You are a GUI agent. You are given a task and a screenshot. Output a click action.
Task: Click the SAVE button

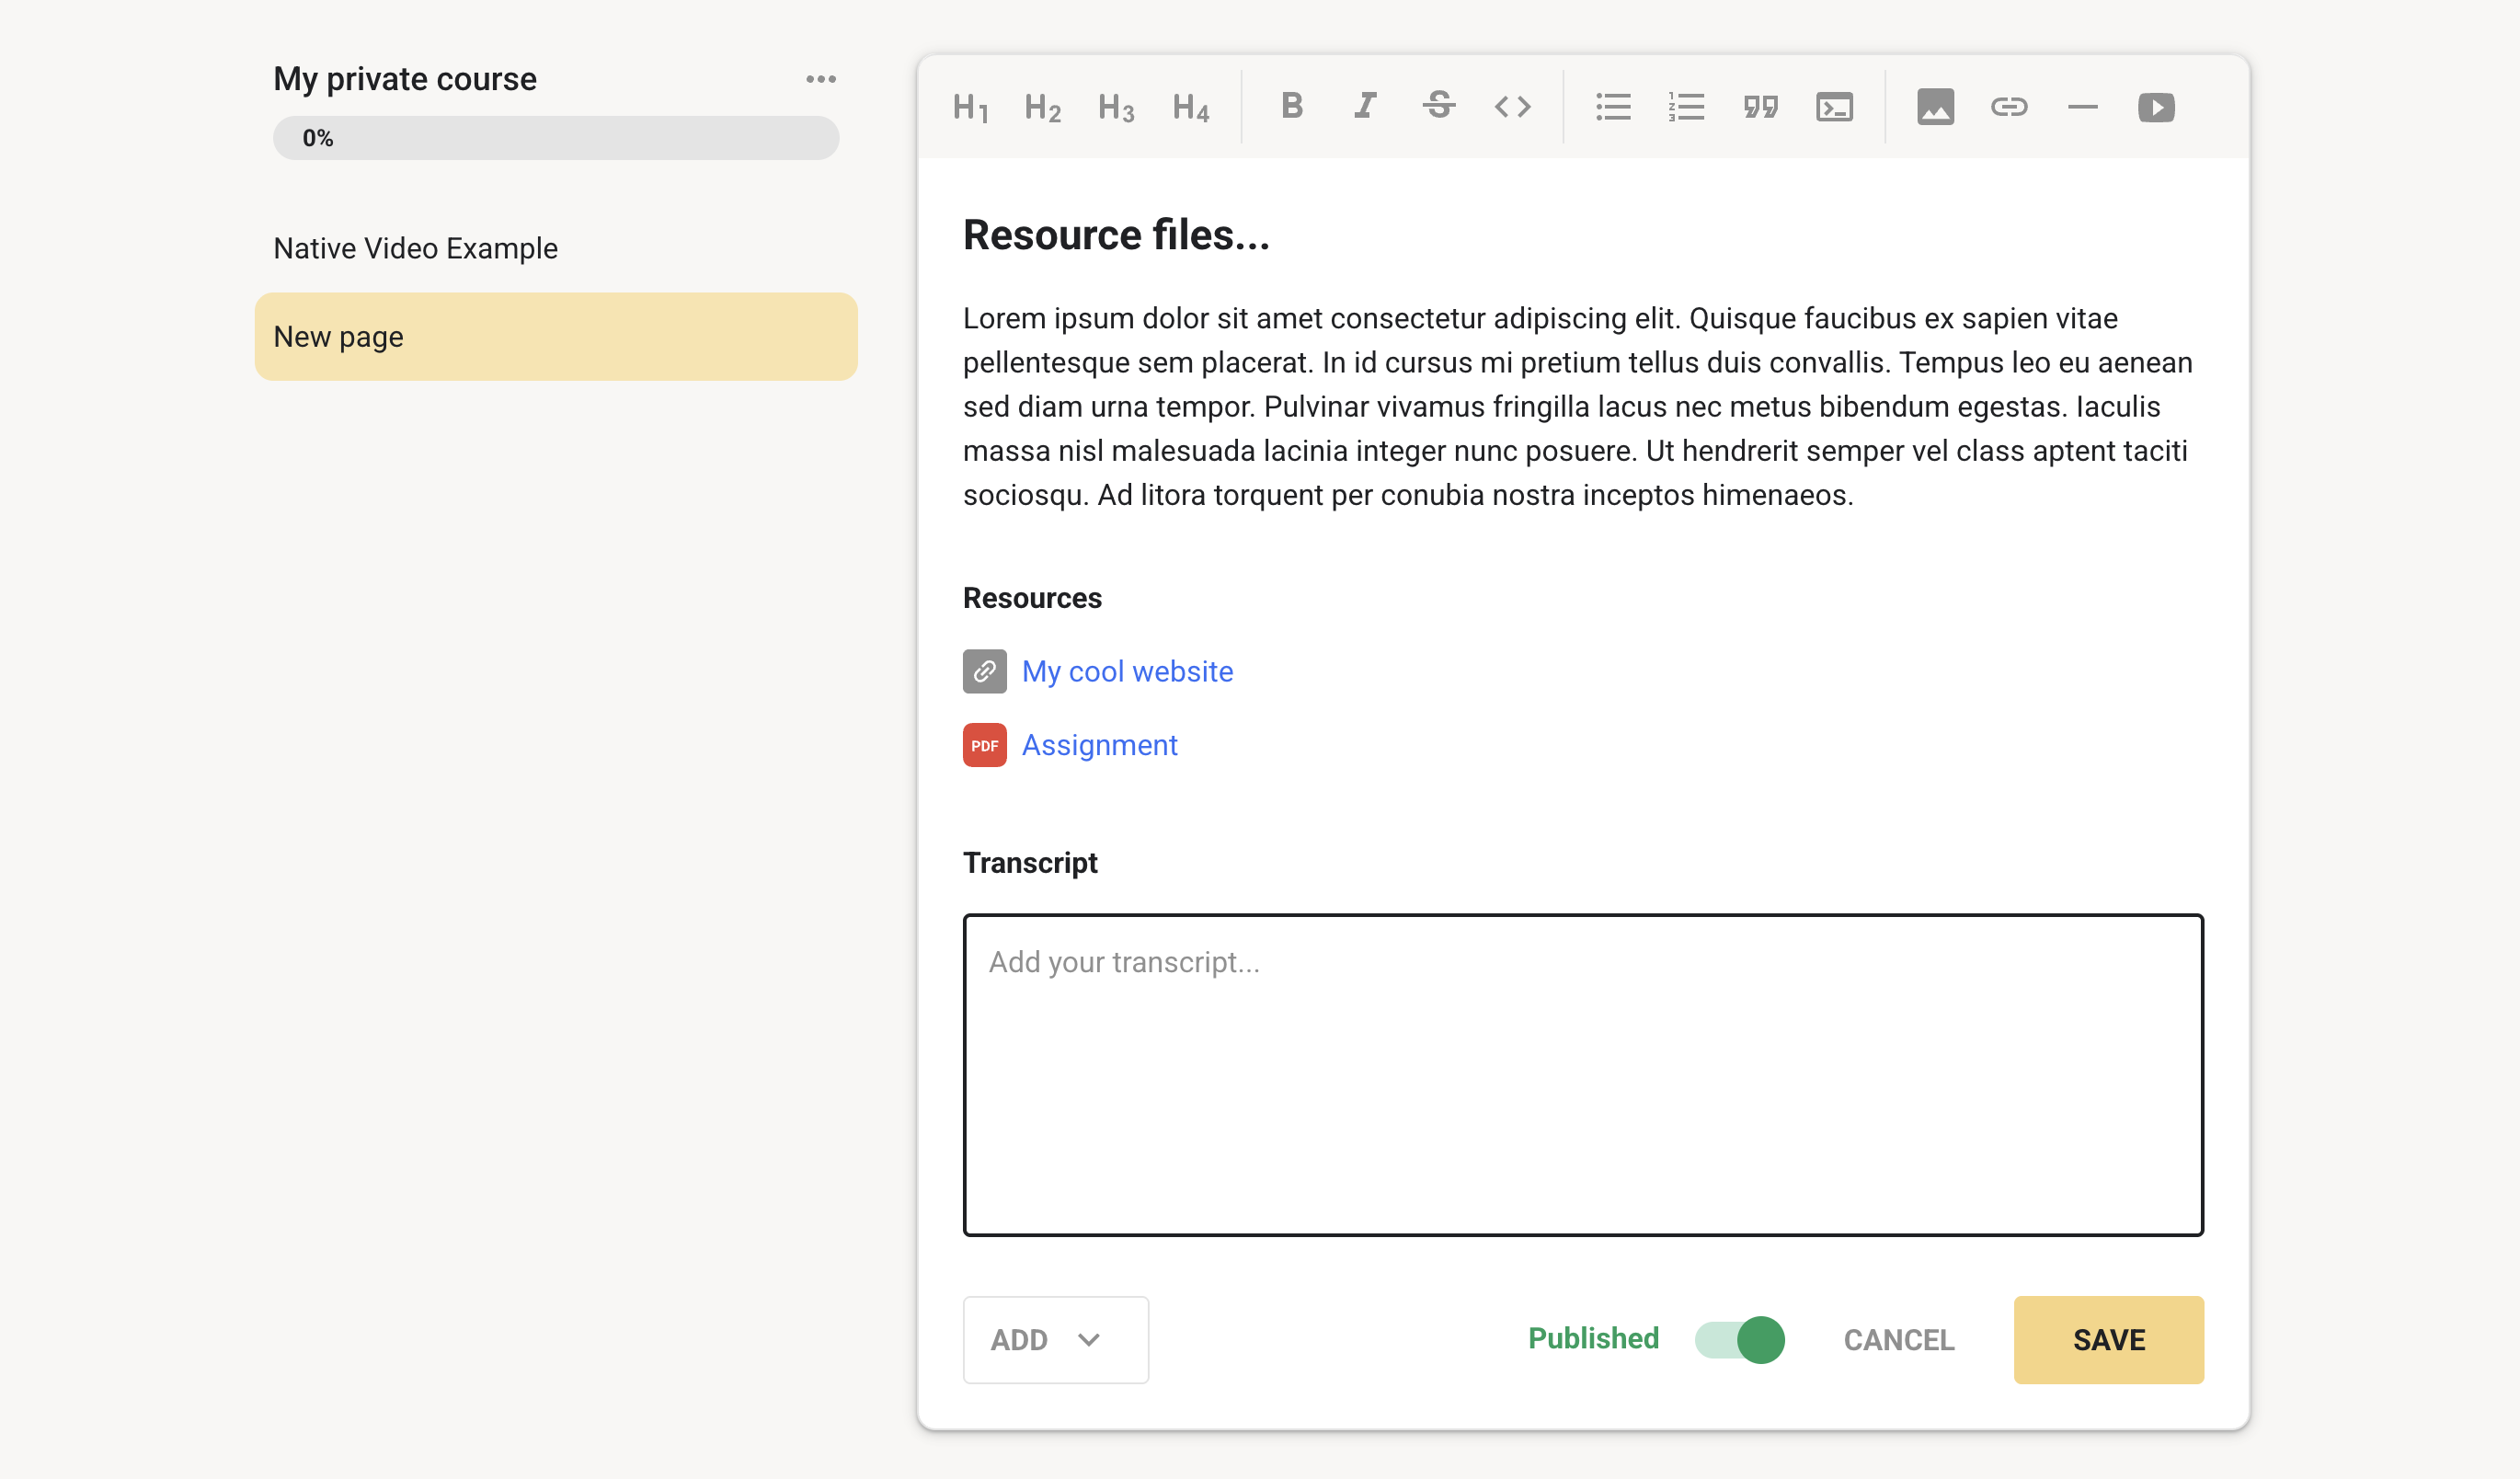click(2108, 1339)
